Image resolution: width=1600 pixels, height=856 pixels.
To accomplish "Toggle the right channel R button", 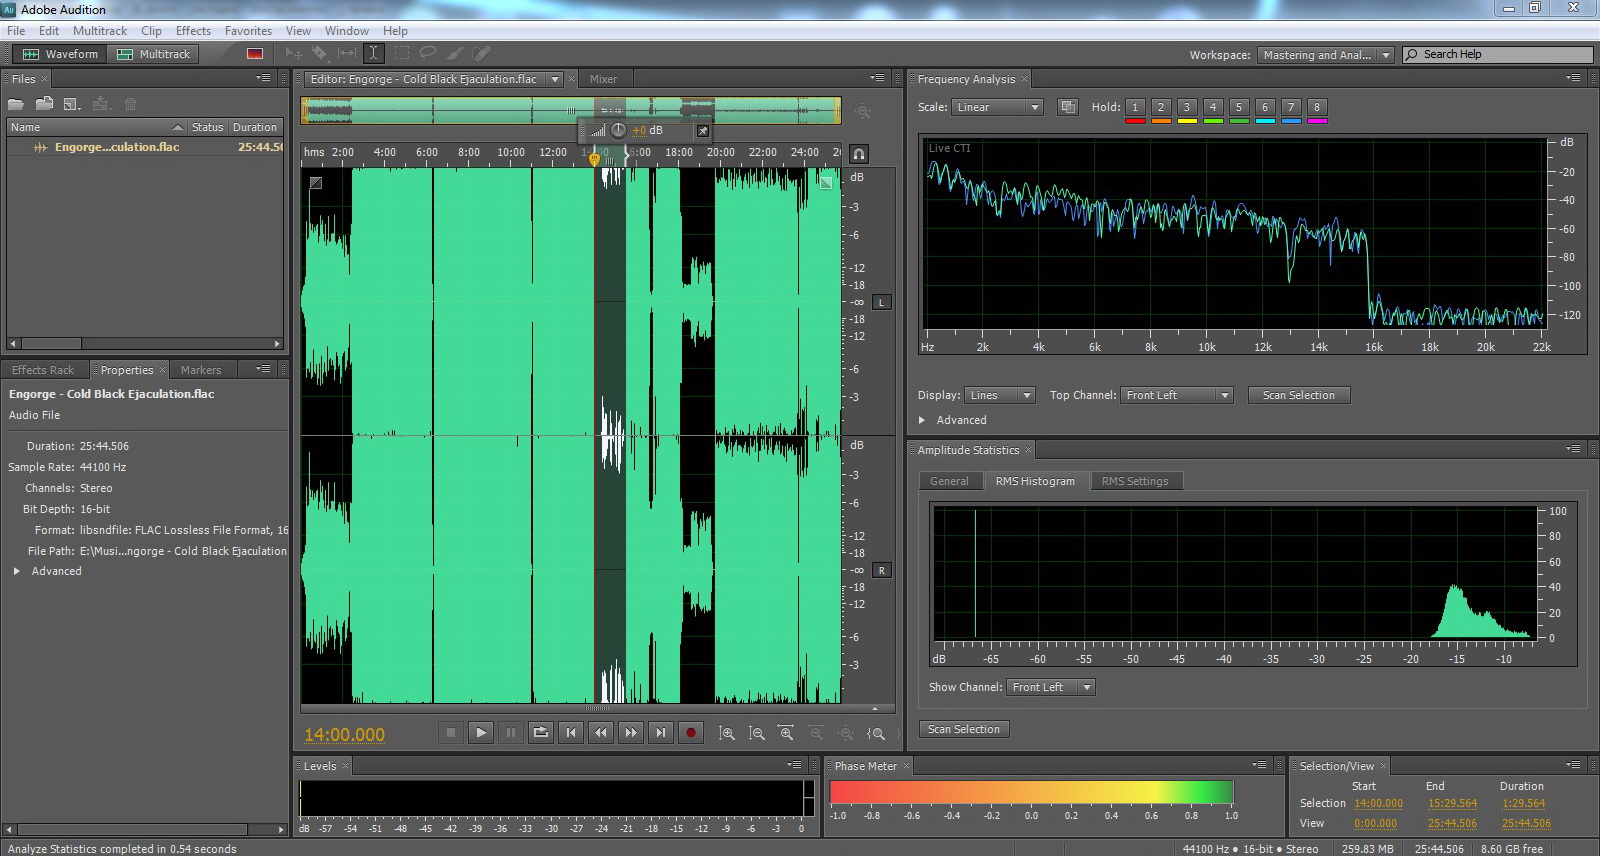I will pyautogui.click(x=881, y=570).
